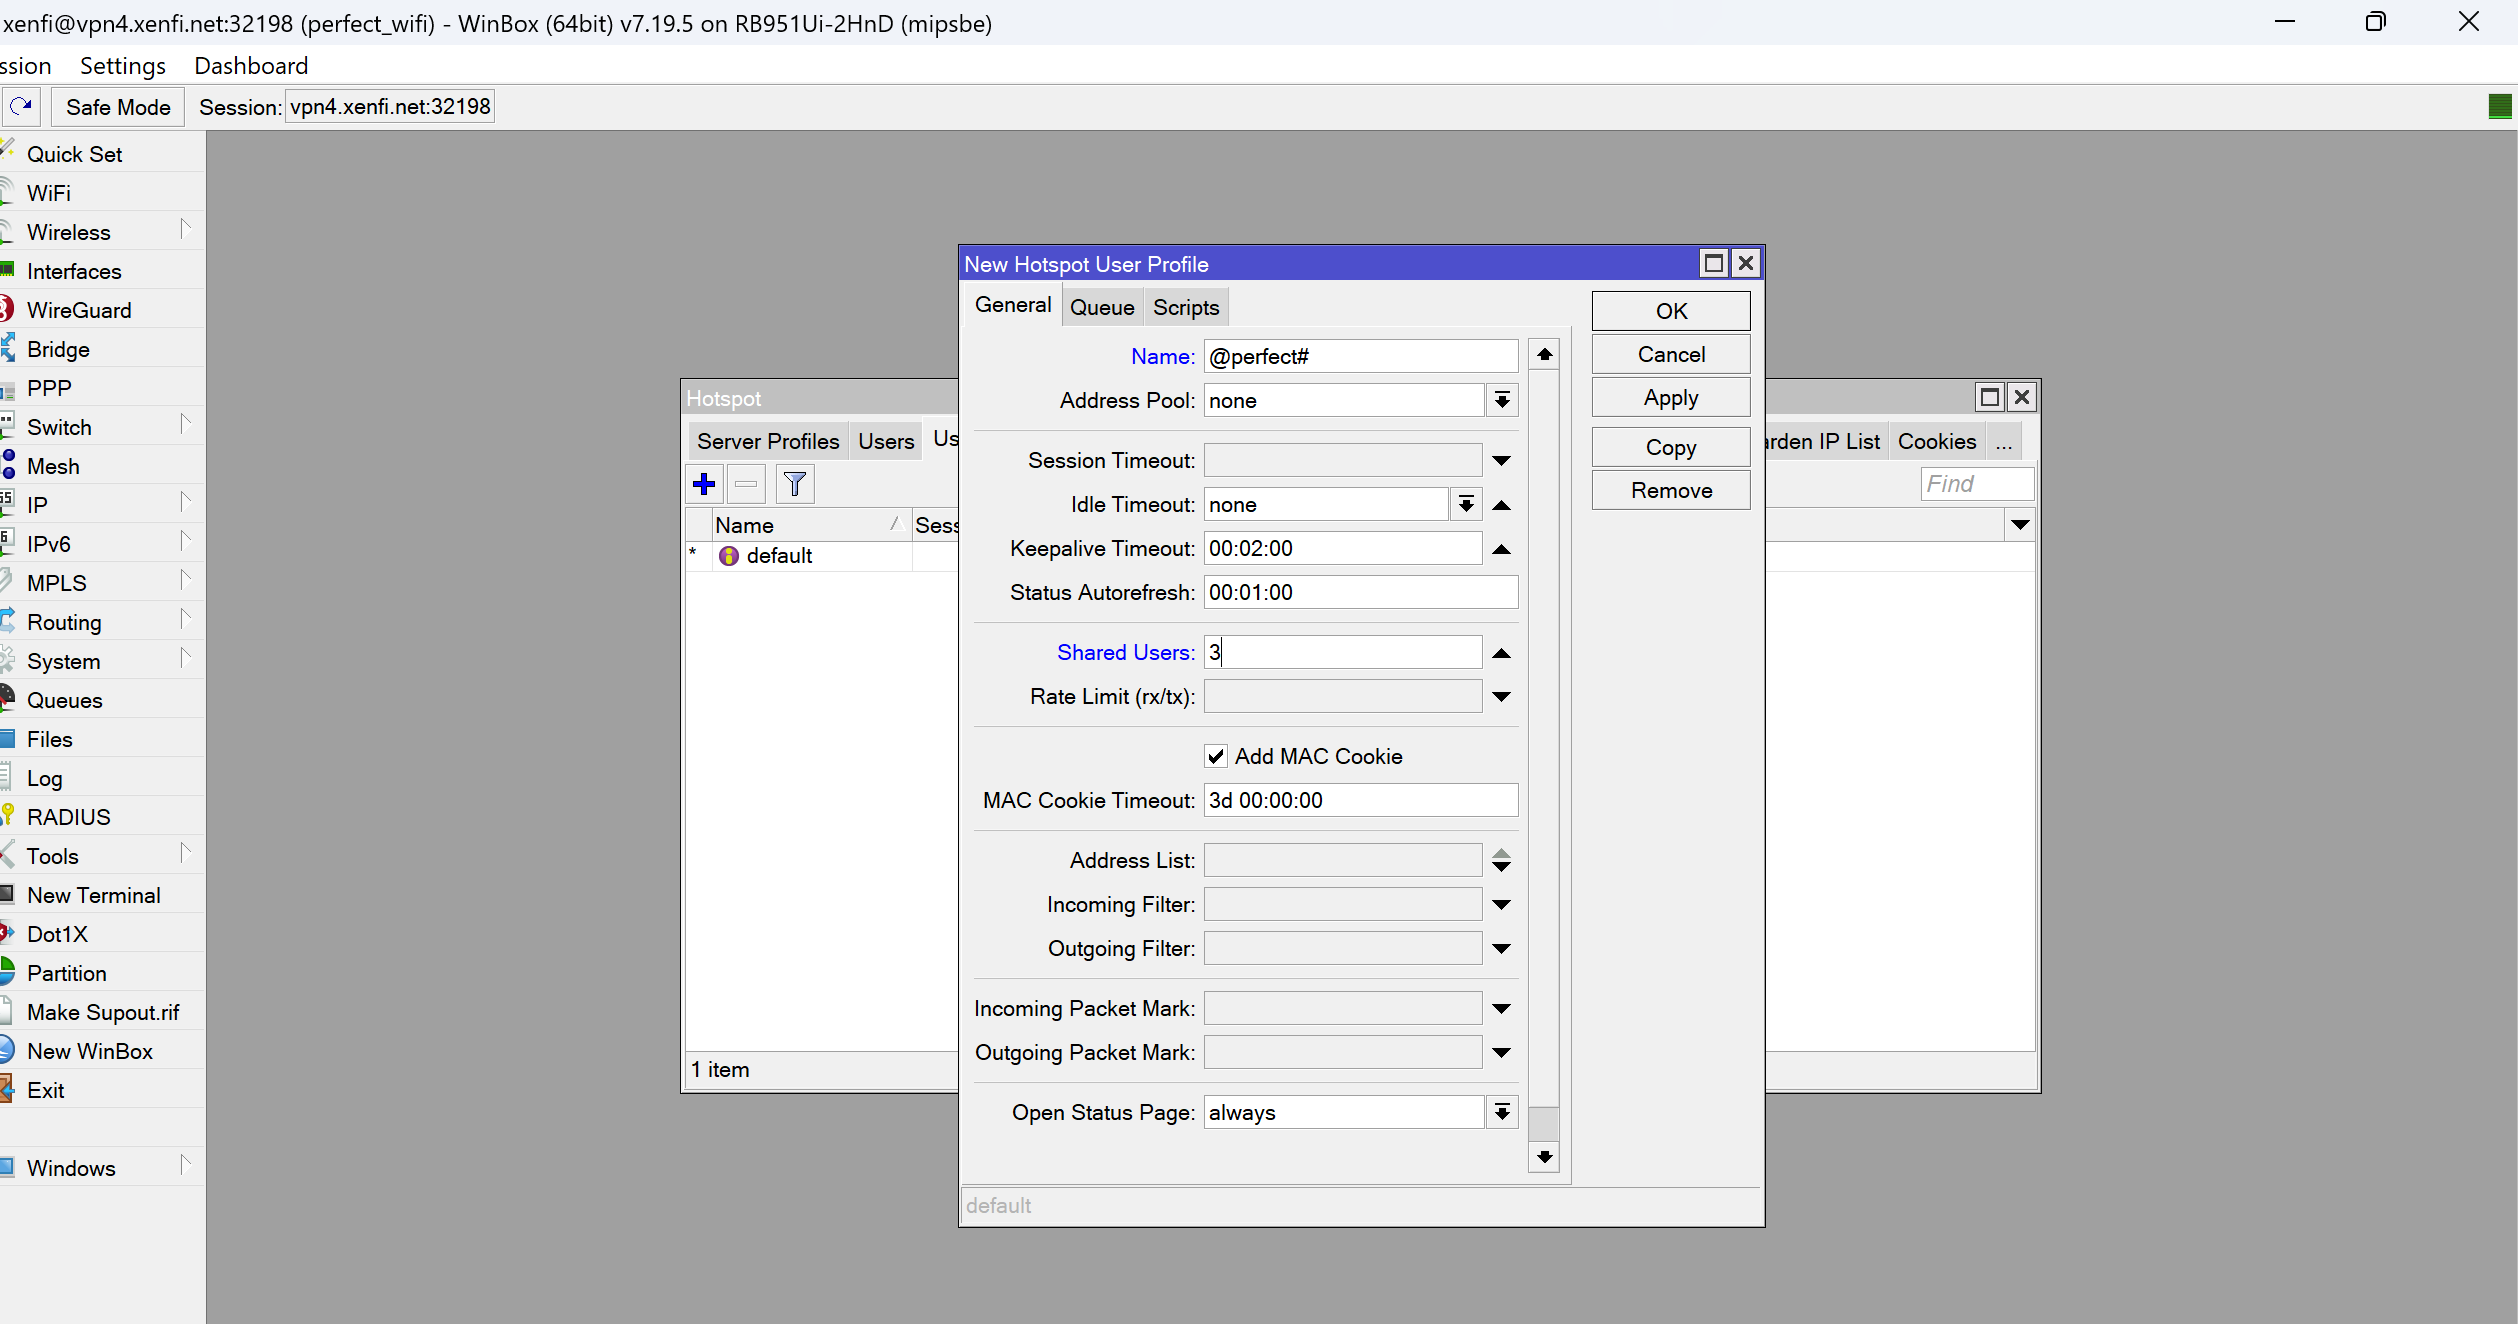
Task: Click the refresh arrow icon beside Safe Mode
Action: pyautogui.click(x=21, y=106)
